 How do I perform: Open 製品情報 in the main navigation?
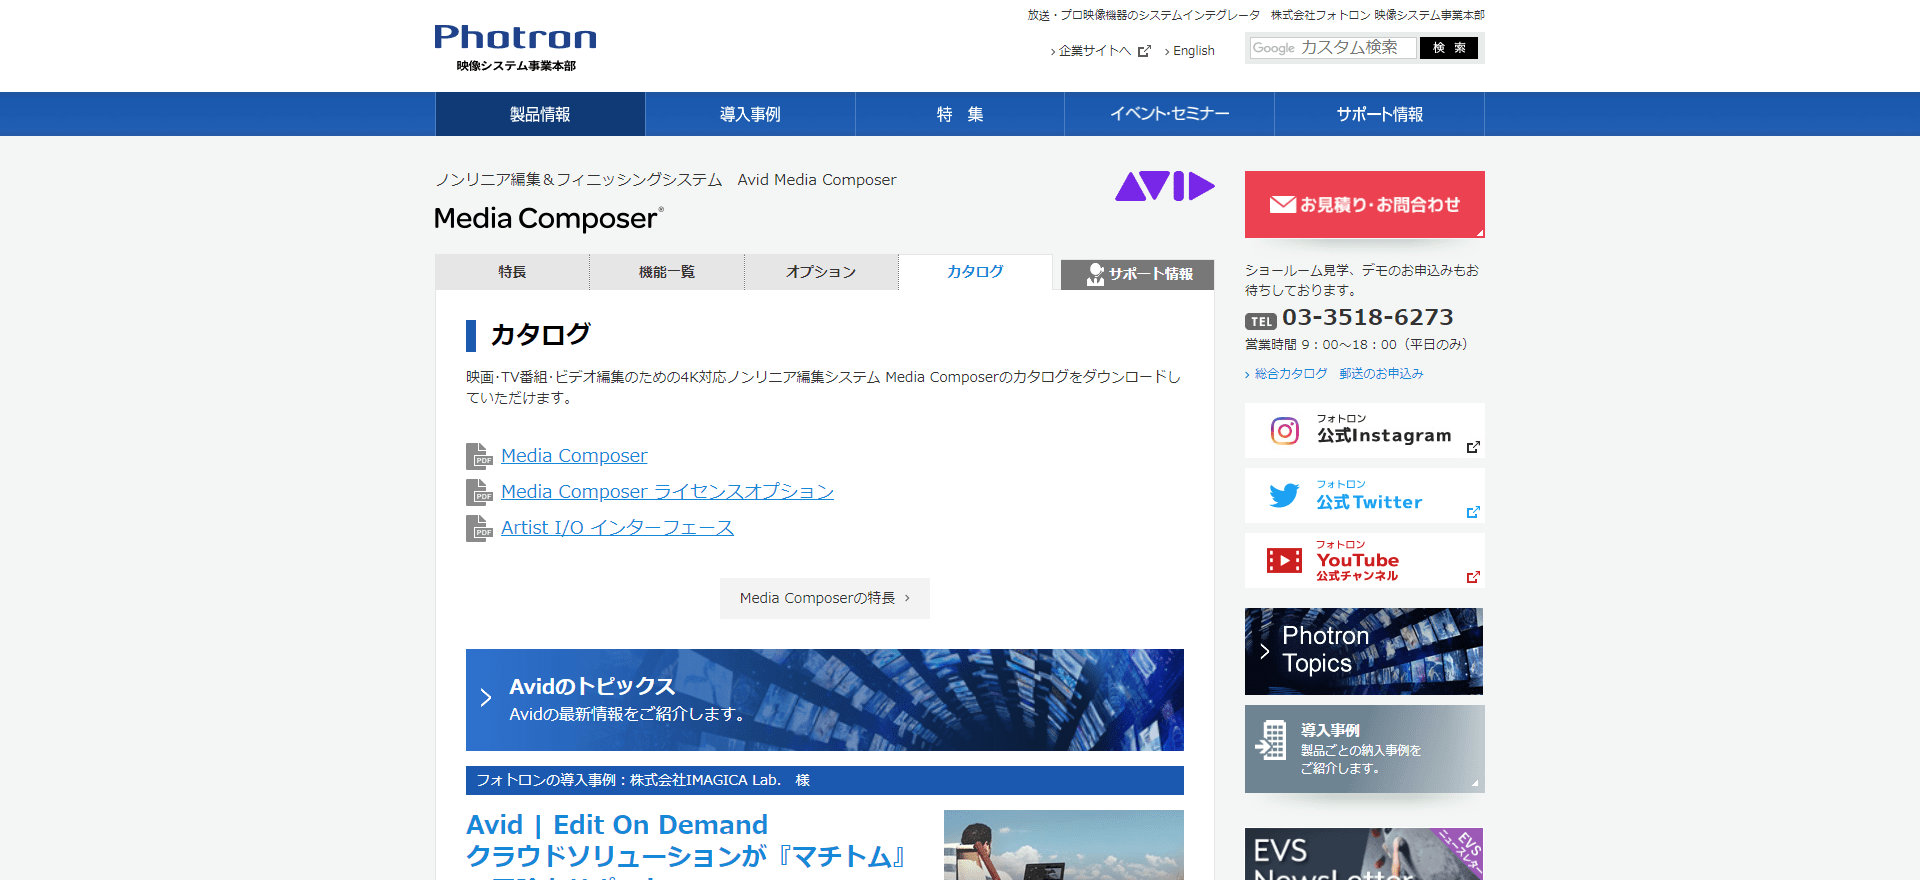[x=540, y=114]
